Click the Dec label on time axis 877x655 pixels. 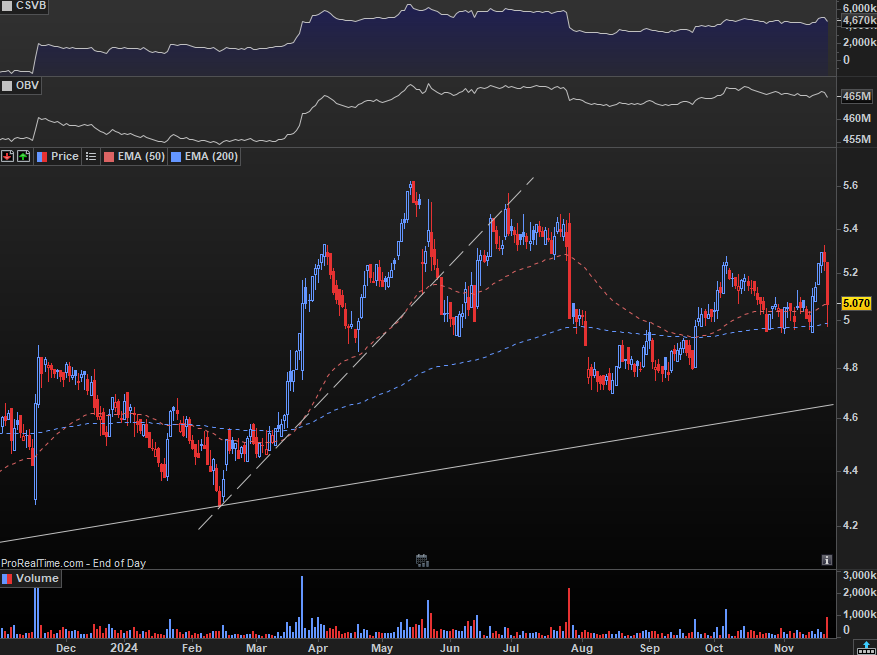[x=66, y=648]
